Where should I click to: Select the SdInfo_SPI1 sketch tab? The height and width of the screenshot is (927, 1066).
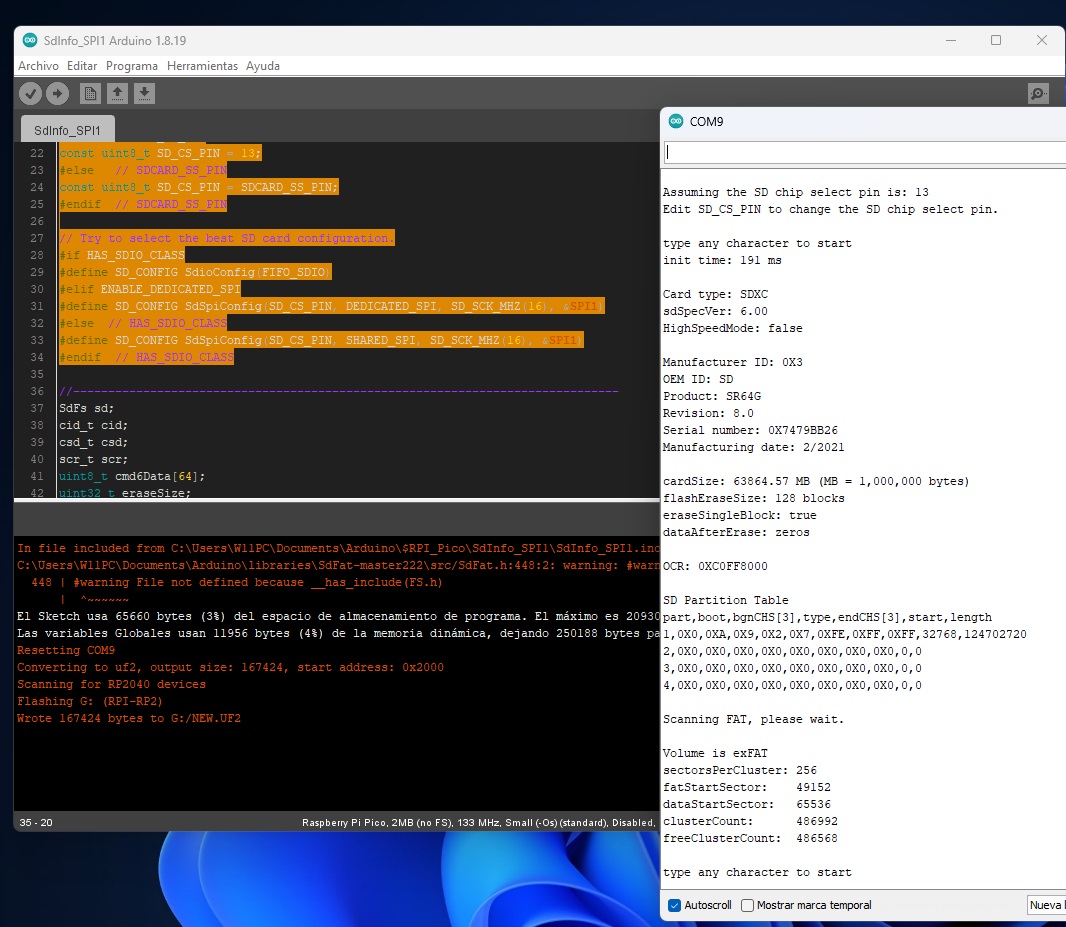pyautogui.click(x=67, y=130)
